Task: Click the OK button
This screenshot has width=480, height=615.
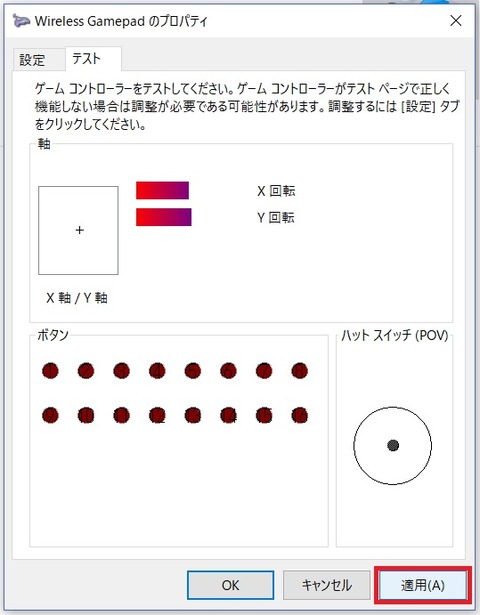Action: 230,585
